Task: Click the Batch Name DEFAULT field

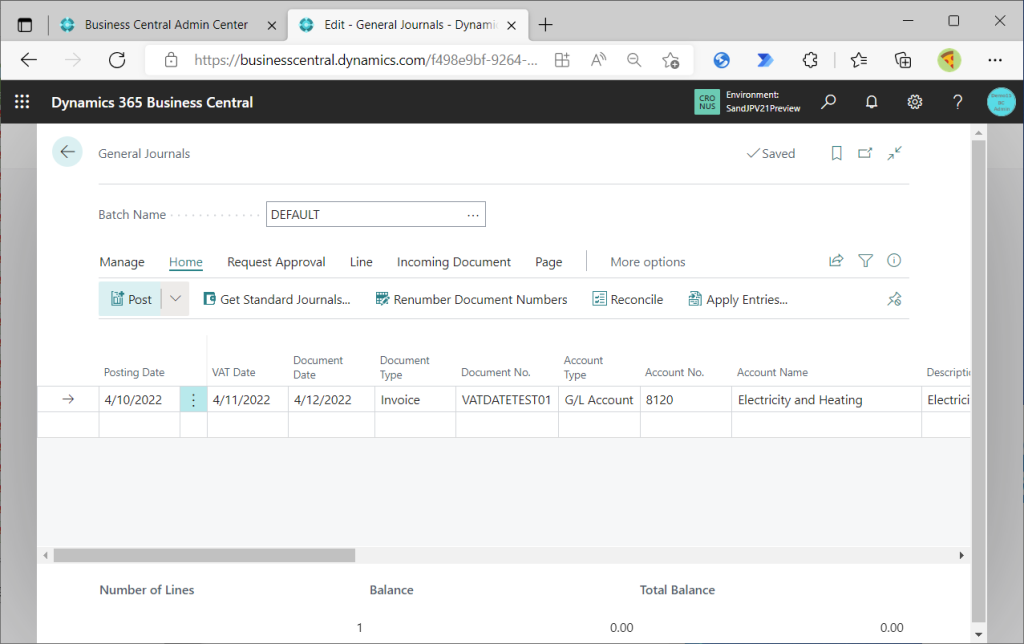Action: [376, 214]
